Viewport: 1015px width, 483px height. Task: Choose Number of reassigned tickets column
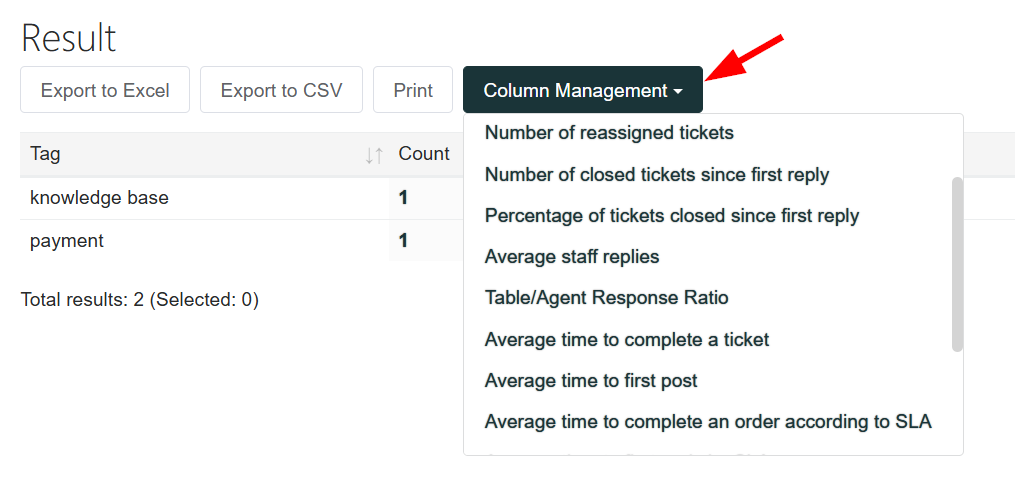(x=609, y=133)
